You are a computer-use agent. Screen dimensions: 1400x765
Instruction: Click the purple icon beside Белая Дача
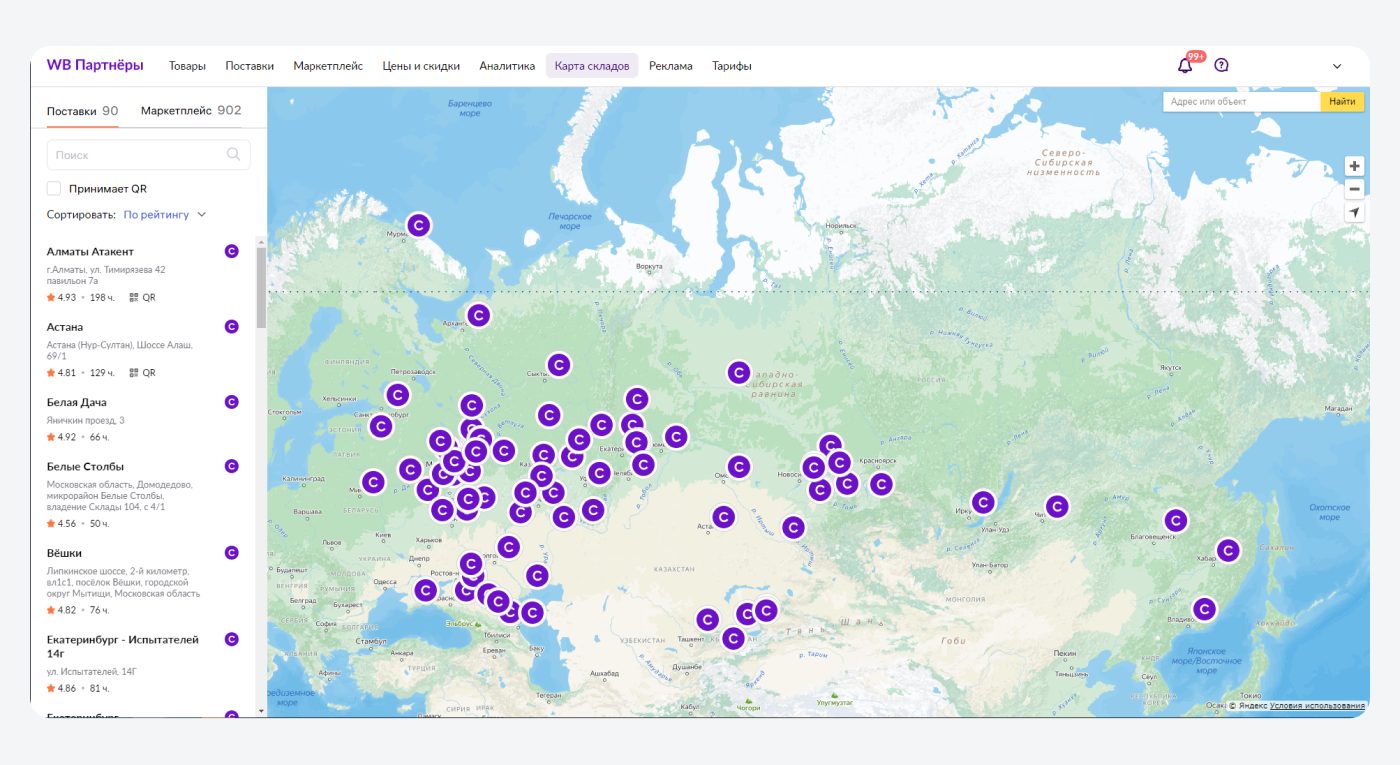(x=232, y=402)
